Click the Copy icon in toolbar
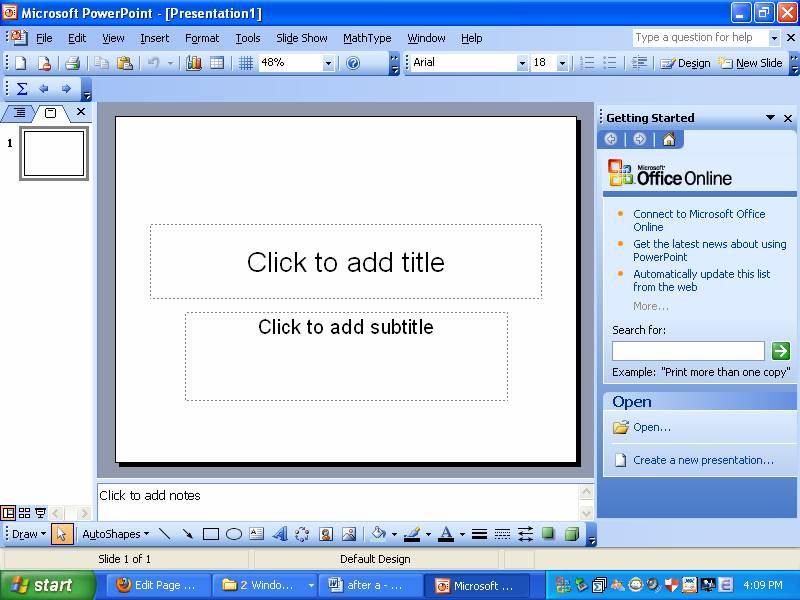800x600 pixels. pos(102,63)
